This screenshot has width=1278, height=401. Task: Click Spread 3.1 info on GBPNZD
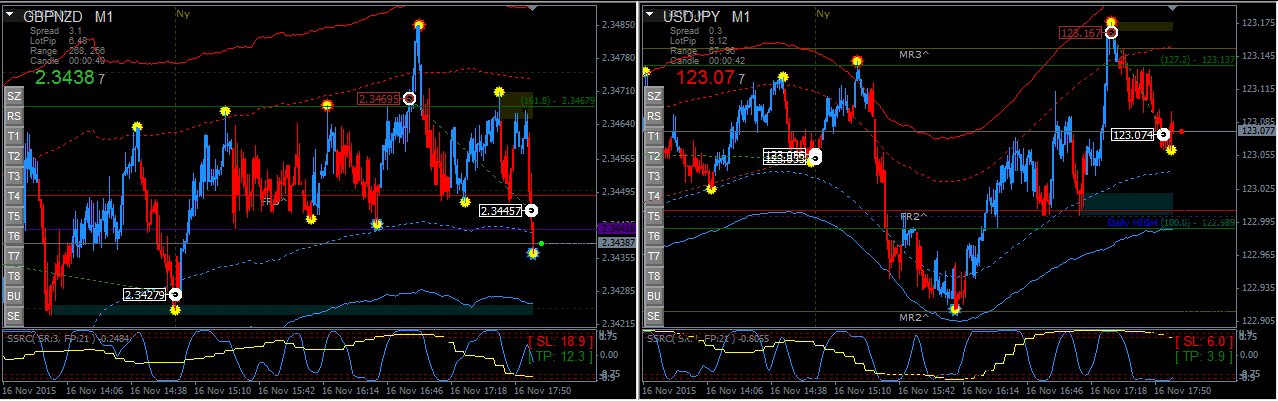tap(56, 32)
